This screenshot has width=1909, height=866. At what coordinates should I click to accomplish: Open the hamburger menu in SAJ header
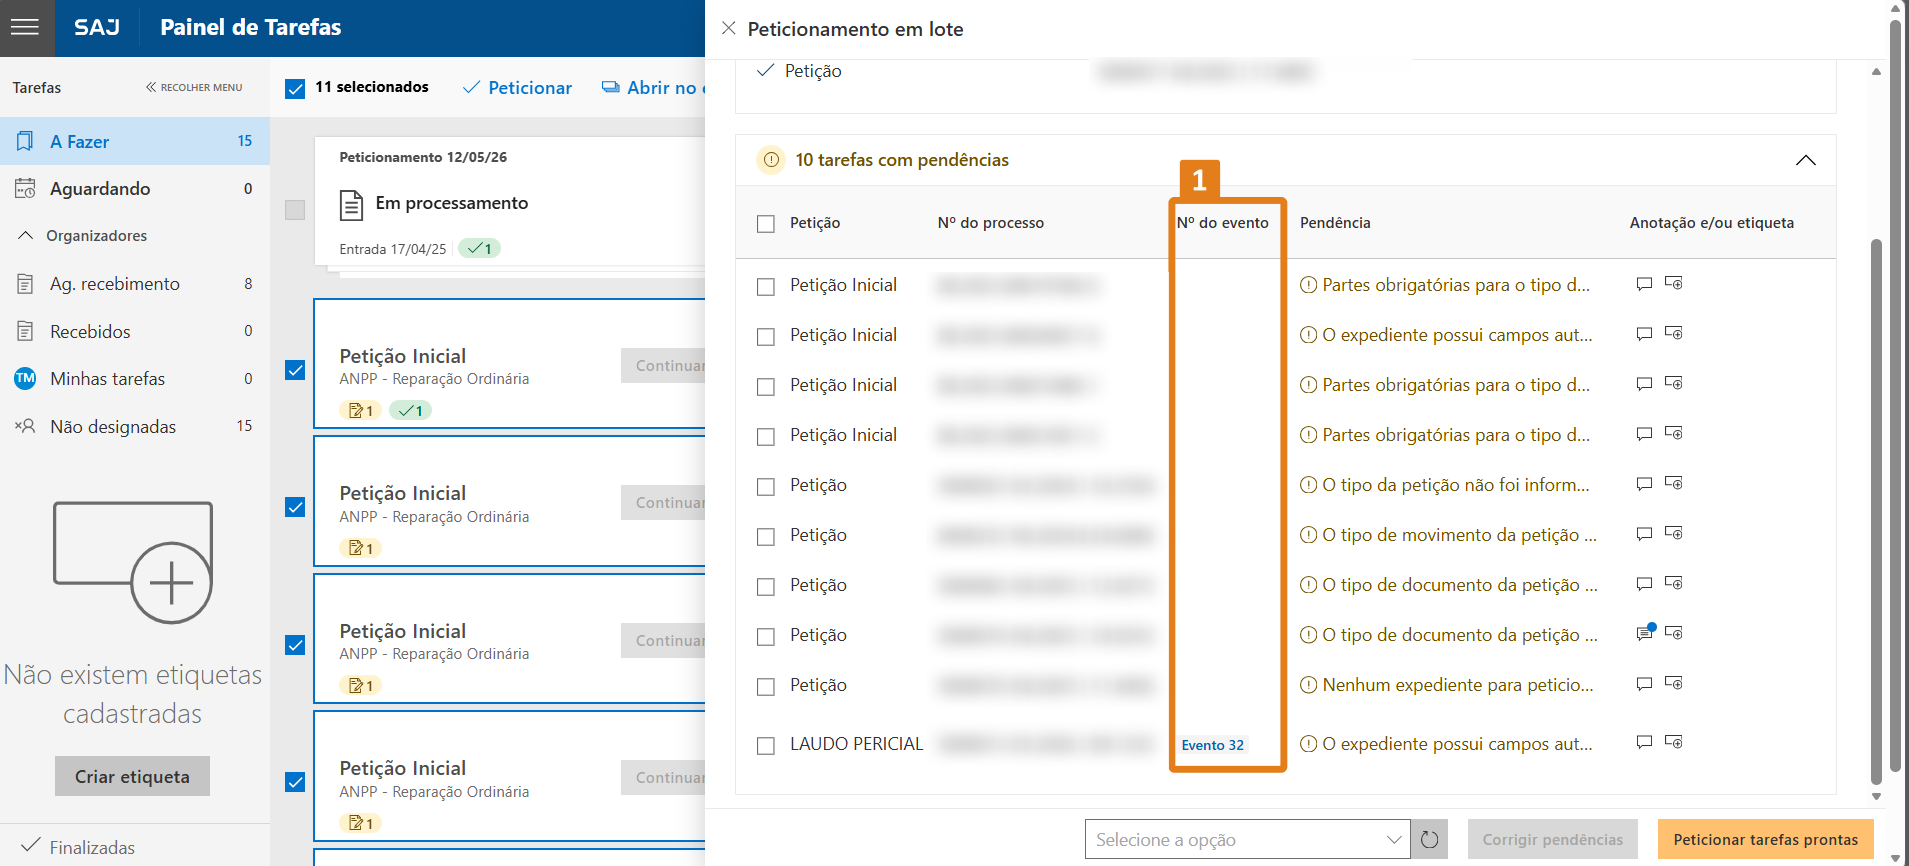pyautogui.click(x=25, y=27)
